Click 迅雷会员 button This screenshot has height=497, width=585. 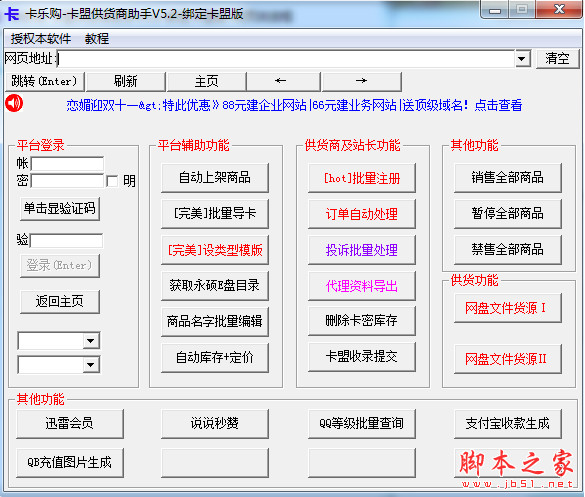70,423
